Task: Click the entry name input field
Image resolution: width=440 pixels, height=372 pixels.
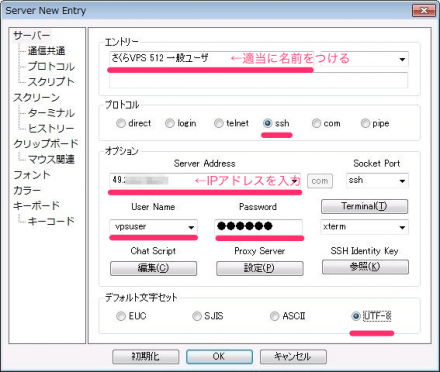Action: coord(212,59)
